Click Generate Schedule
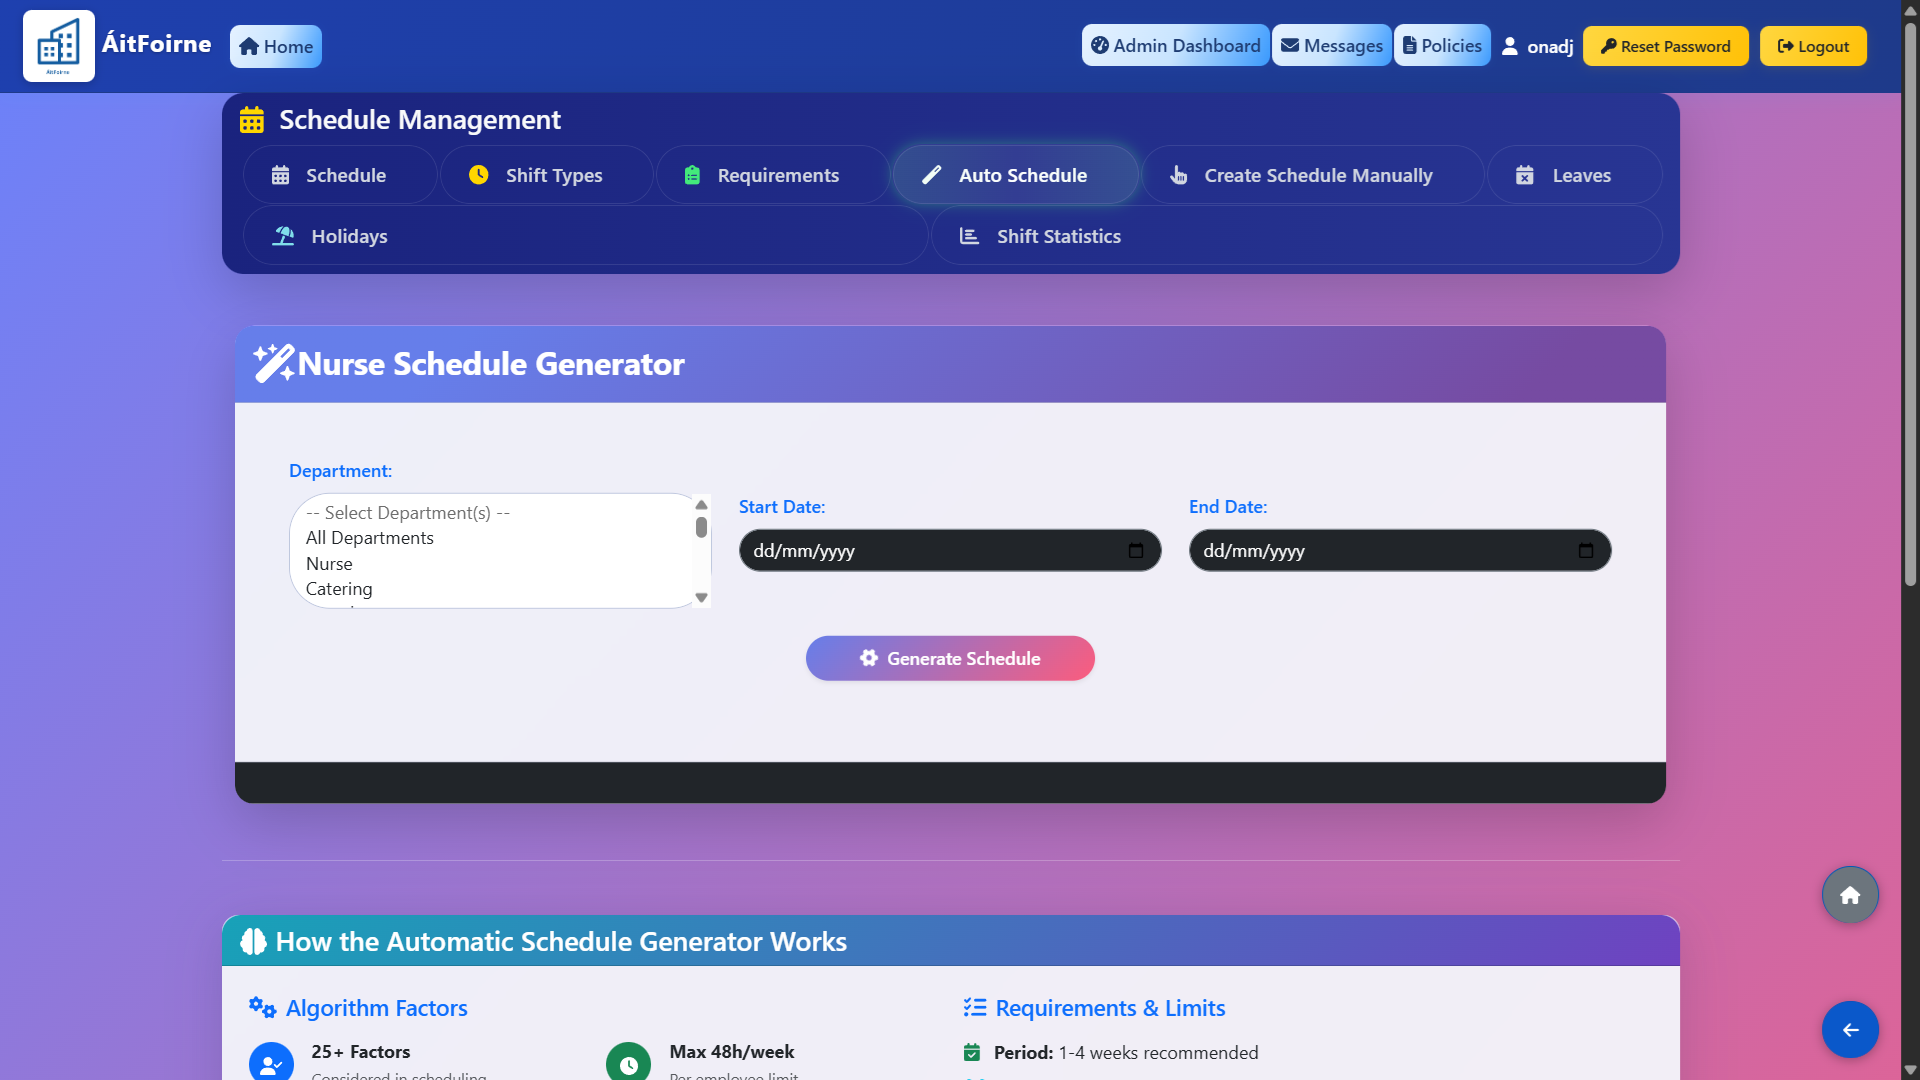 click(x=950, y=658)
